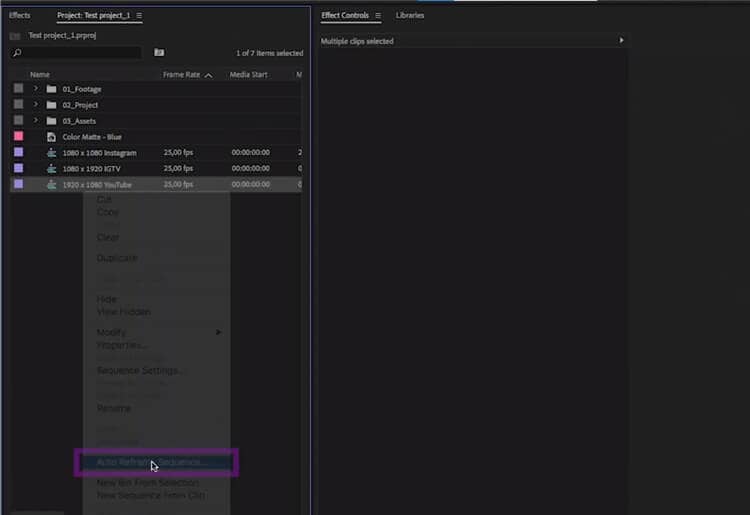Viewport: 750px width, 515px height.
Task: Open the Libraries tab
Action: 410,15
